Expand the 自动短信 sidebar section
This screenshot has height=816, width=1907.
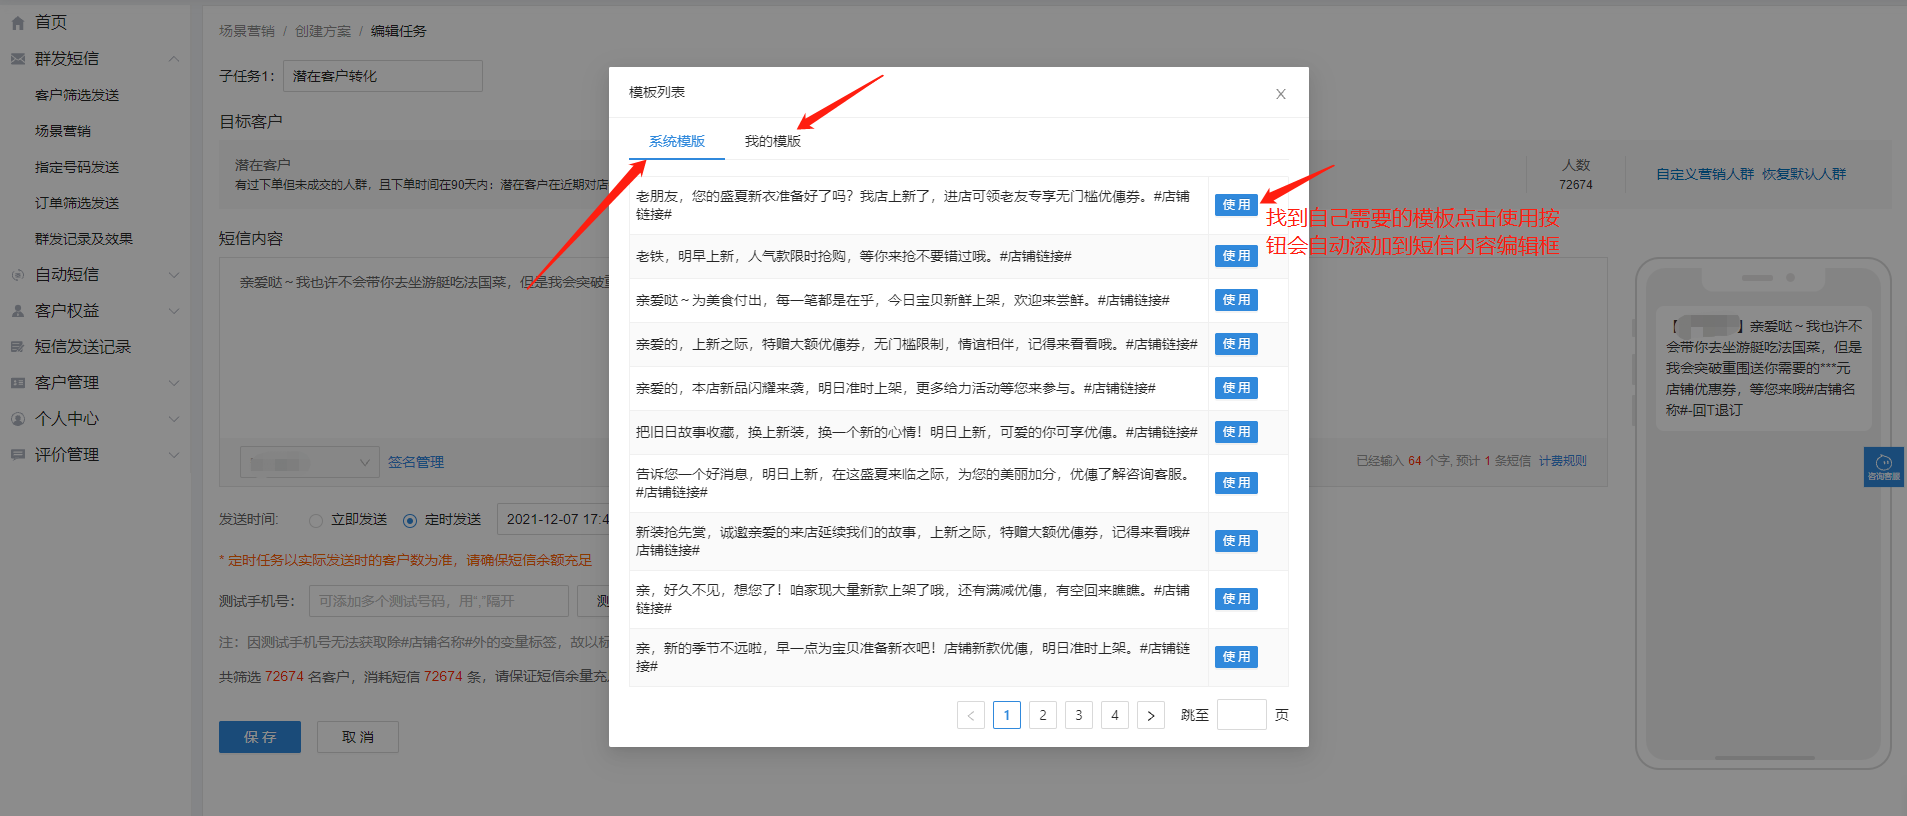tap(174, 275)
